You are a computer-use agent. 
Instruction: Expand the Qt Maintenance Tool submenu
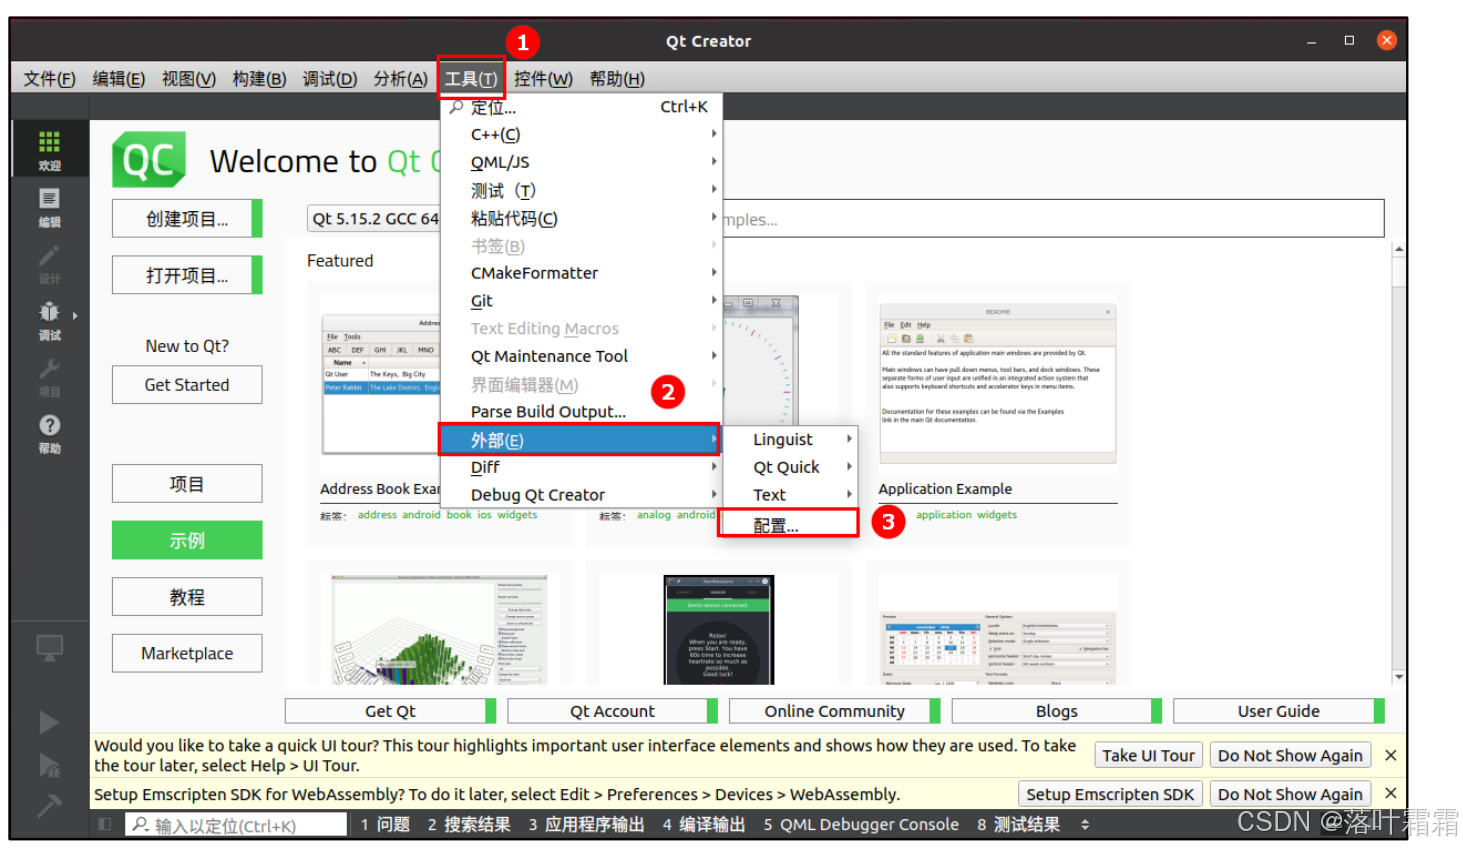click(x=581, y=356)
